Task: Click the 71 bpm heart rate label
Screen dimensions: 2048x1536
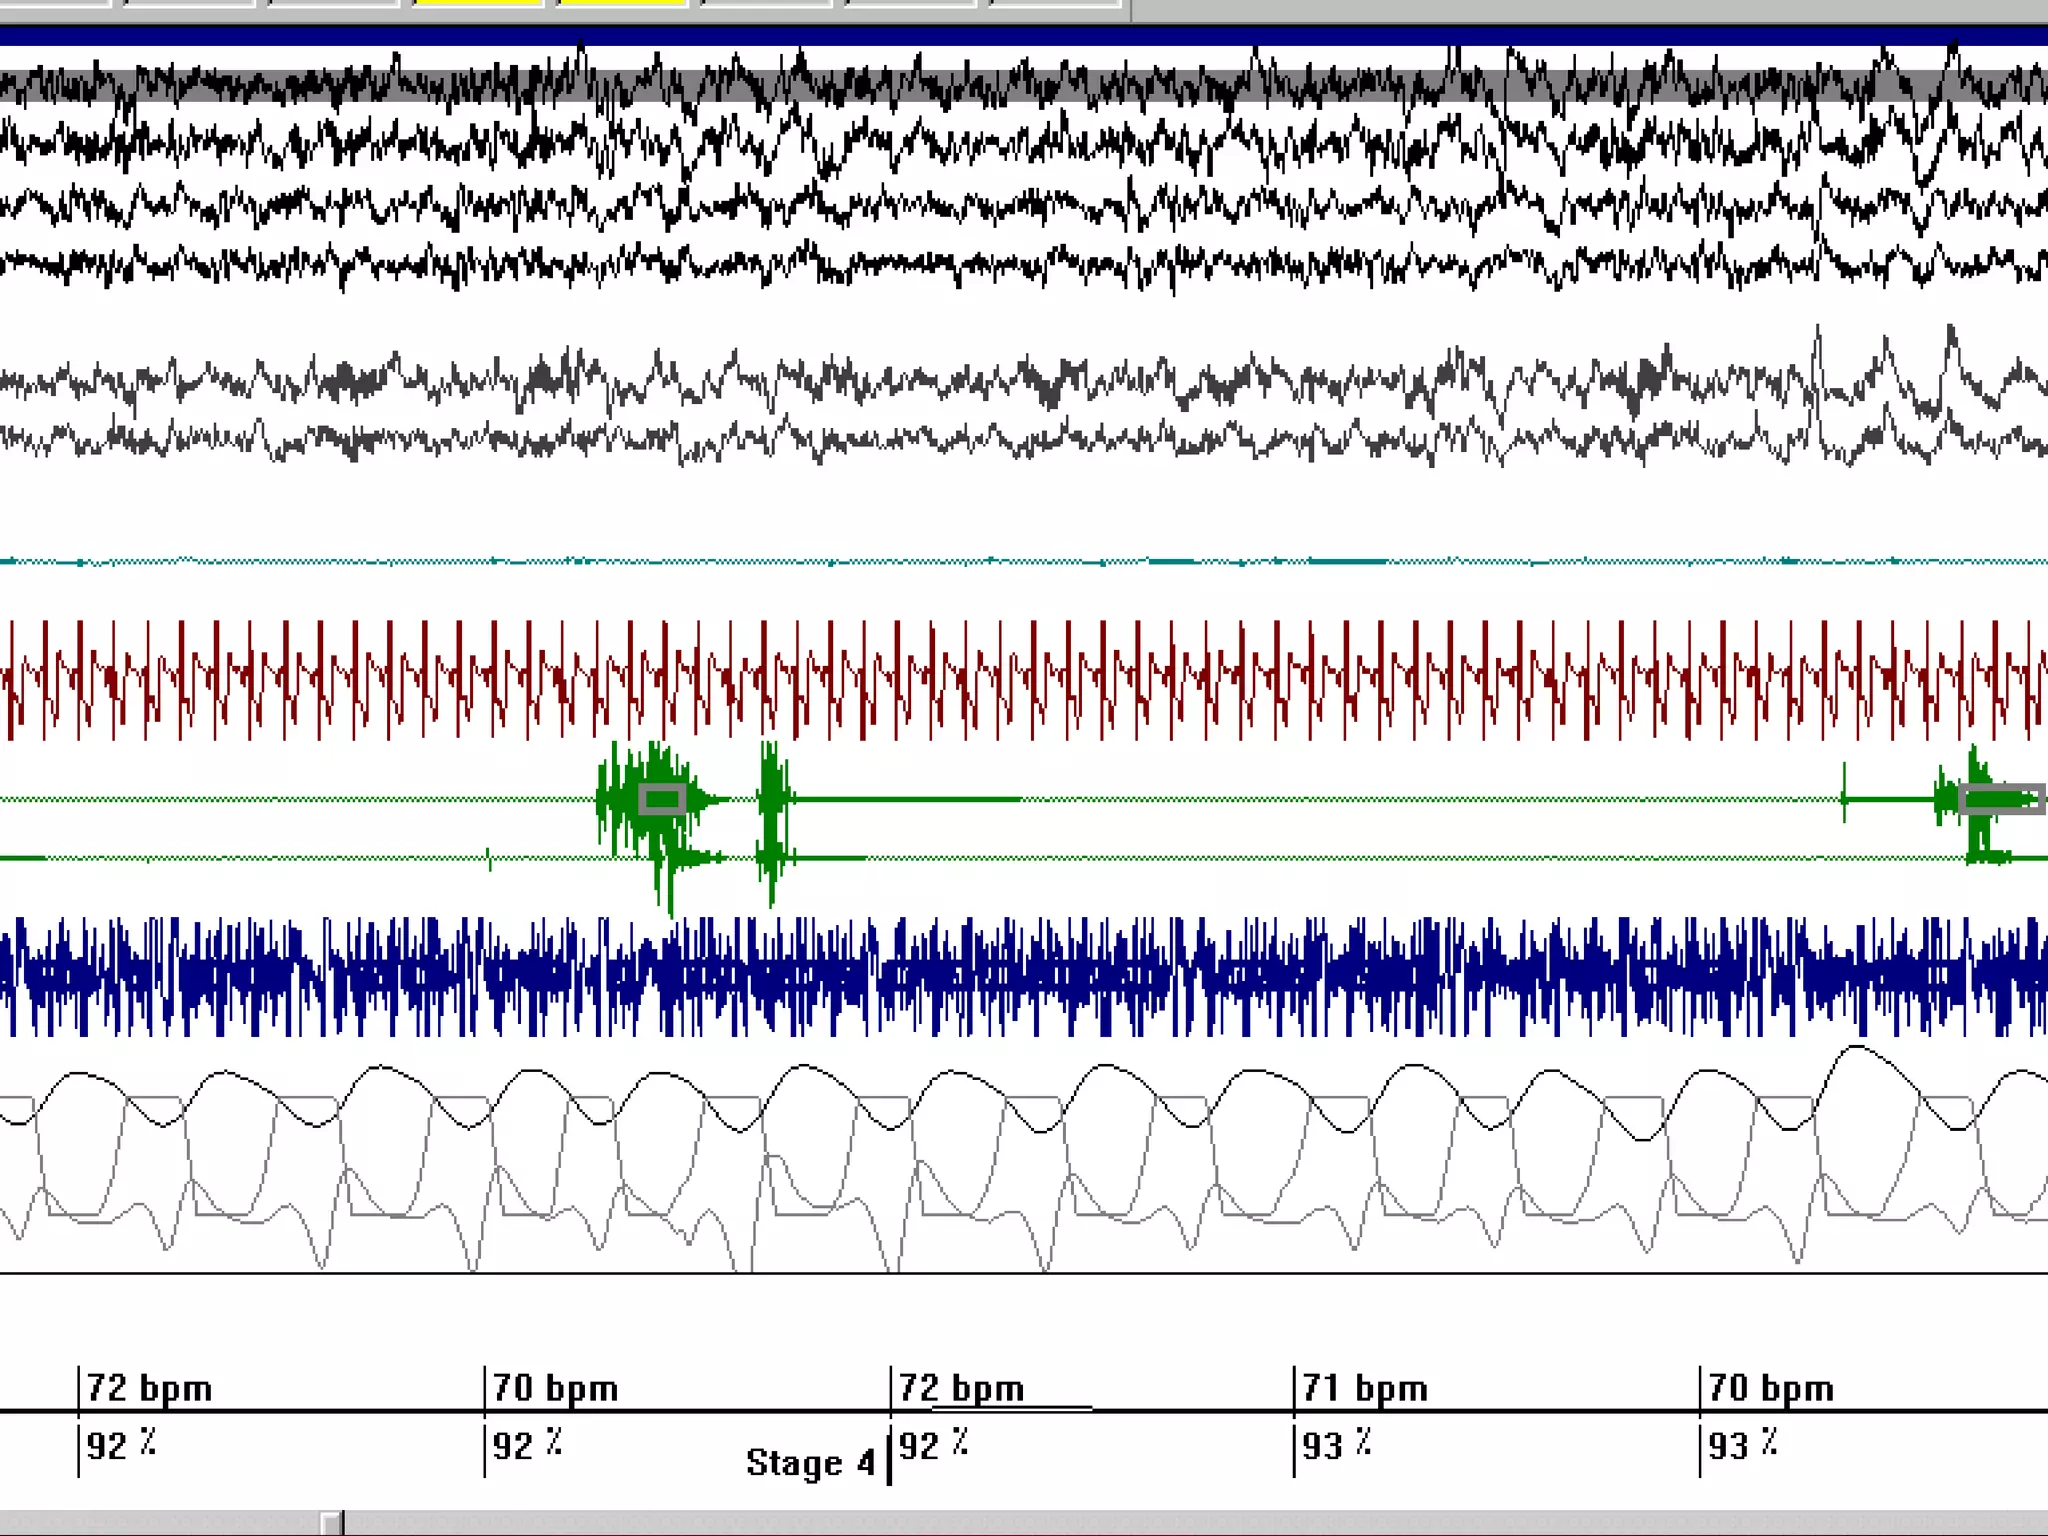Action: click(1366, 1388)
